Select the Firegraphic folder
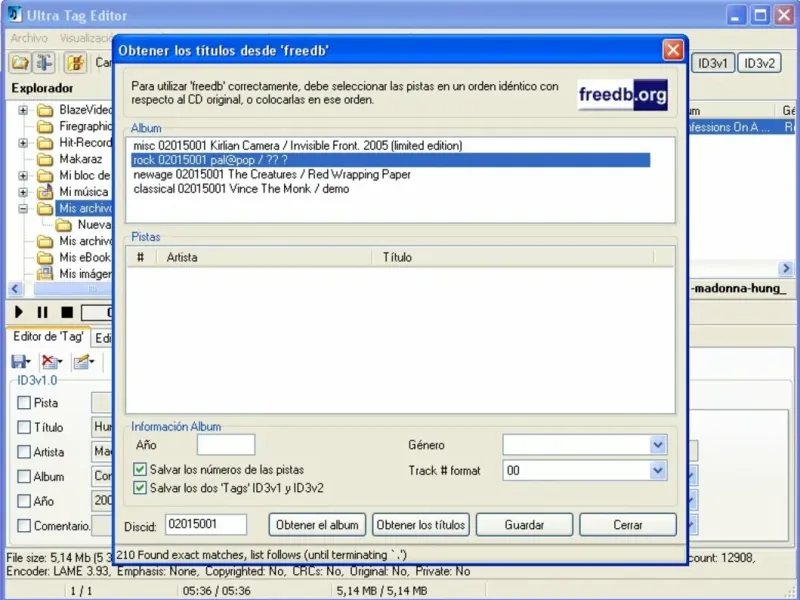 click(x=85, y=126)
